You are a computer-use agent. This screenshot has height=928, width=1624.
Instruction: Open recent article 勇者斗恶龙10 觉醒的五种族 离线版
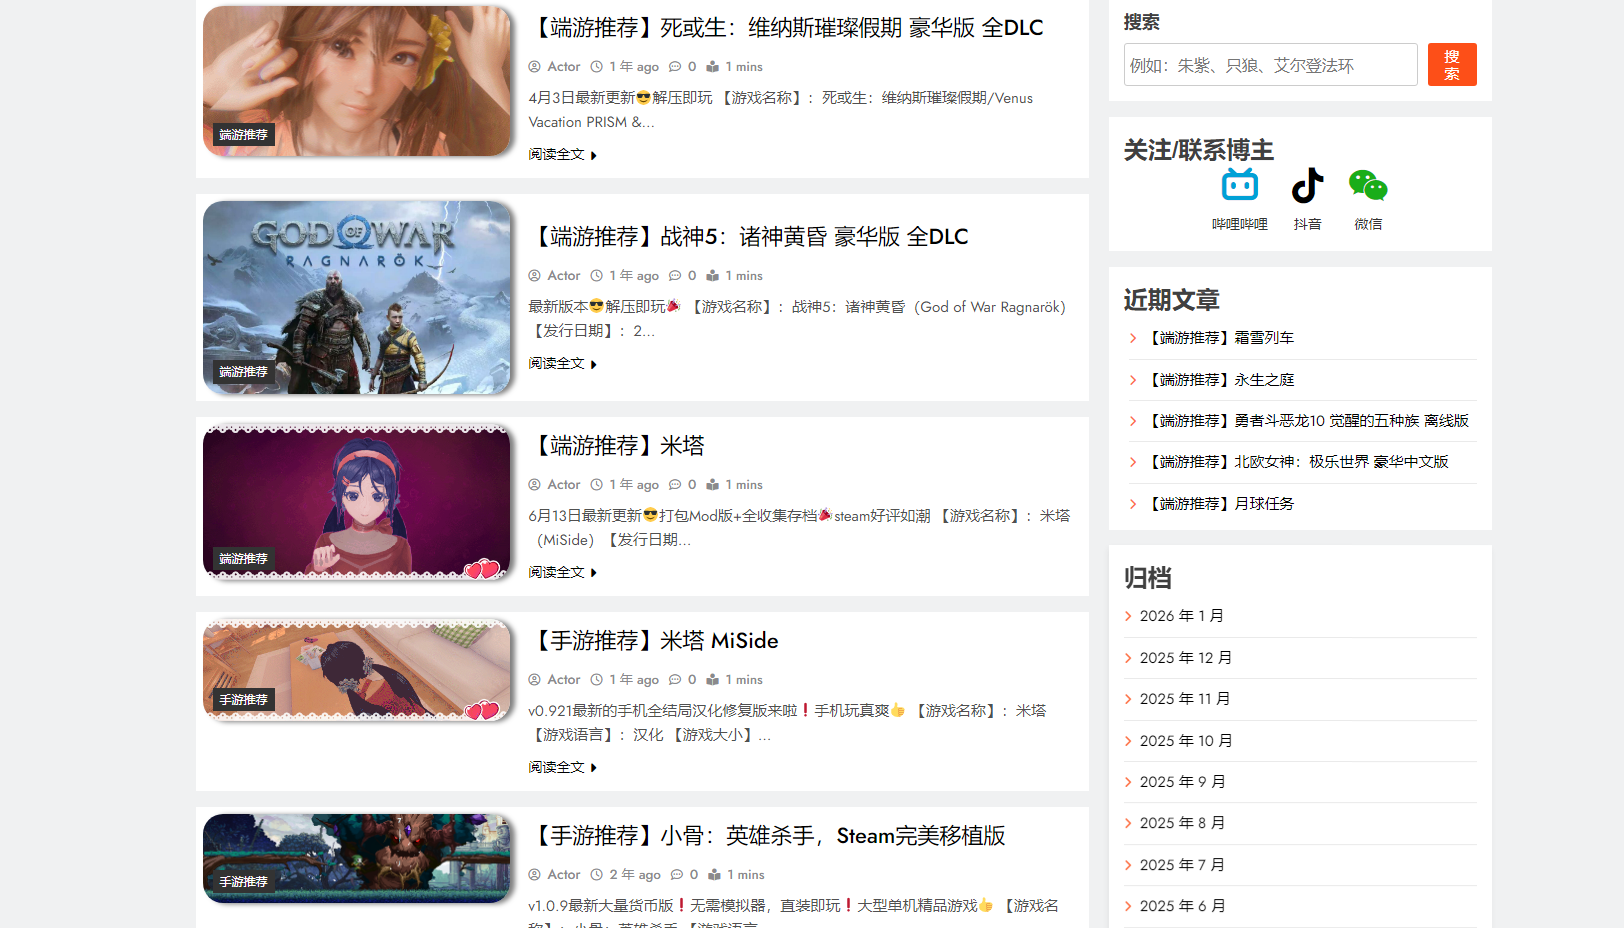point(1306,421)
